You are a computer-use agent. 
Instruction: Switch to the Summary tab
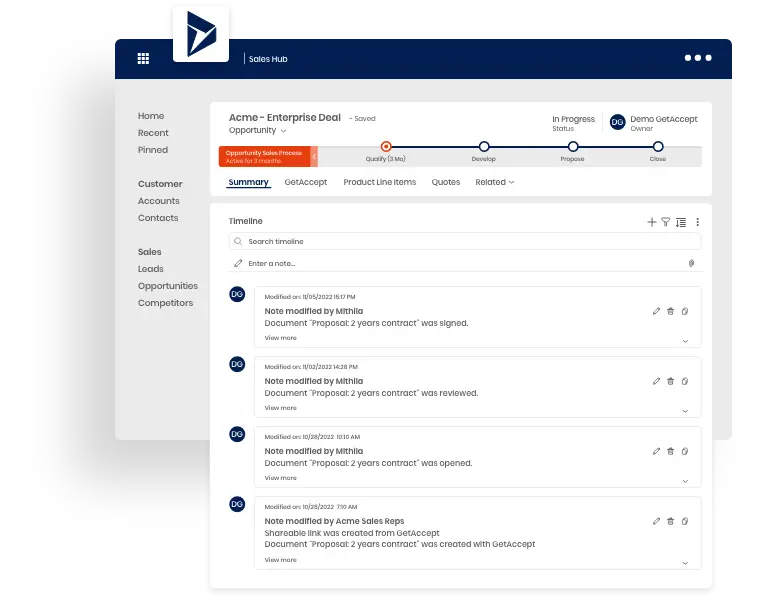(248, 182)
